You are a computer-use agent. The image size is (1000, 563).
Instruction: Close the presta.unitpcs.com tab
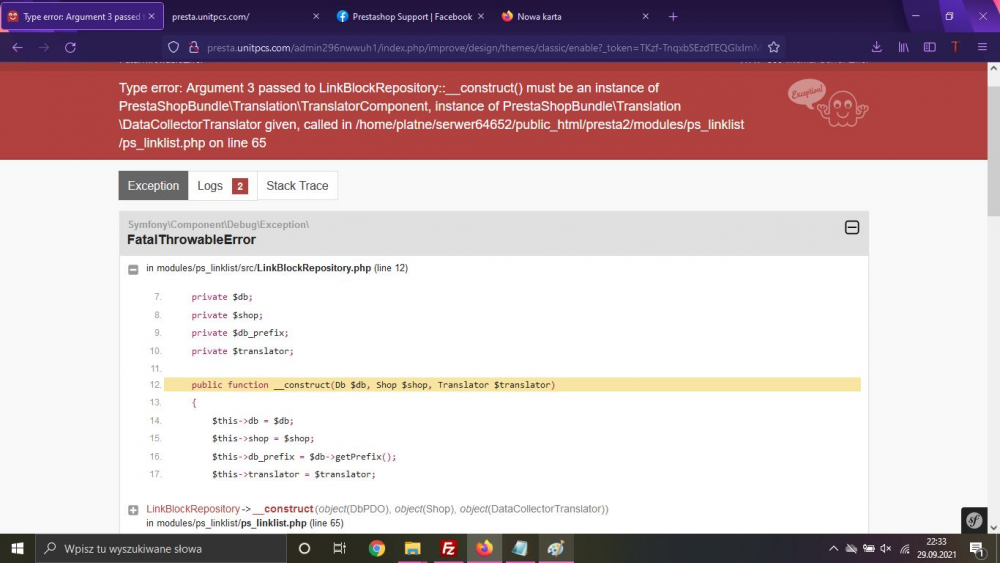click(x=316, y=17)
